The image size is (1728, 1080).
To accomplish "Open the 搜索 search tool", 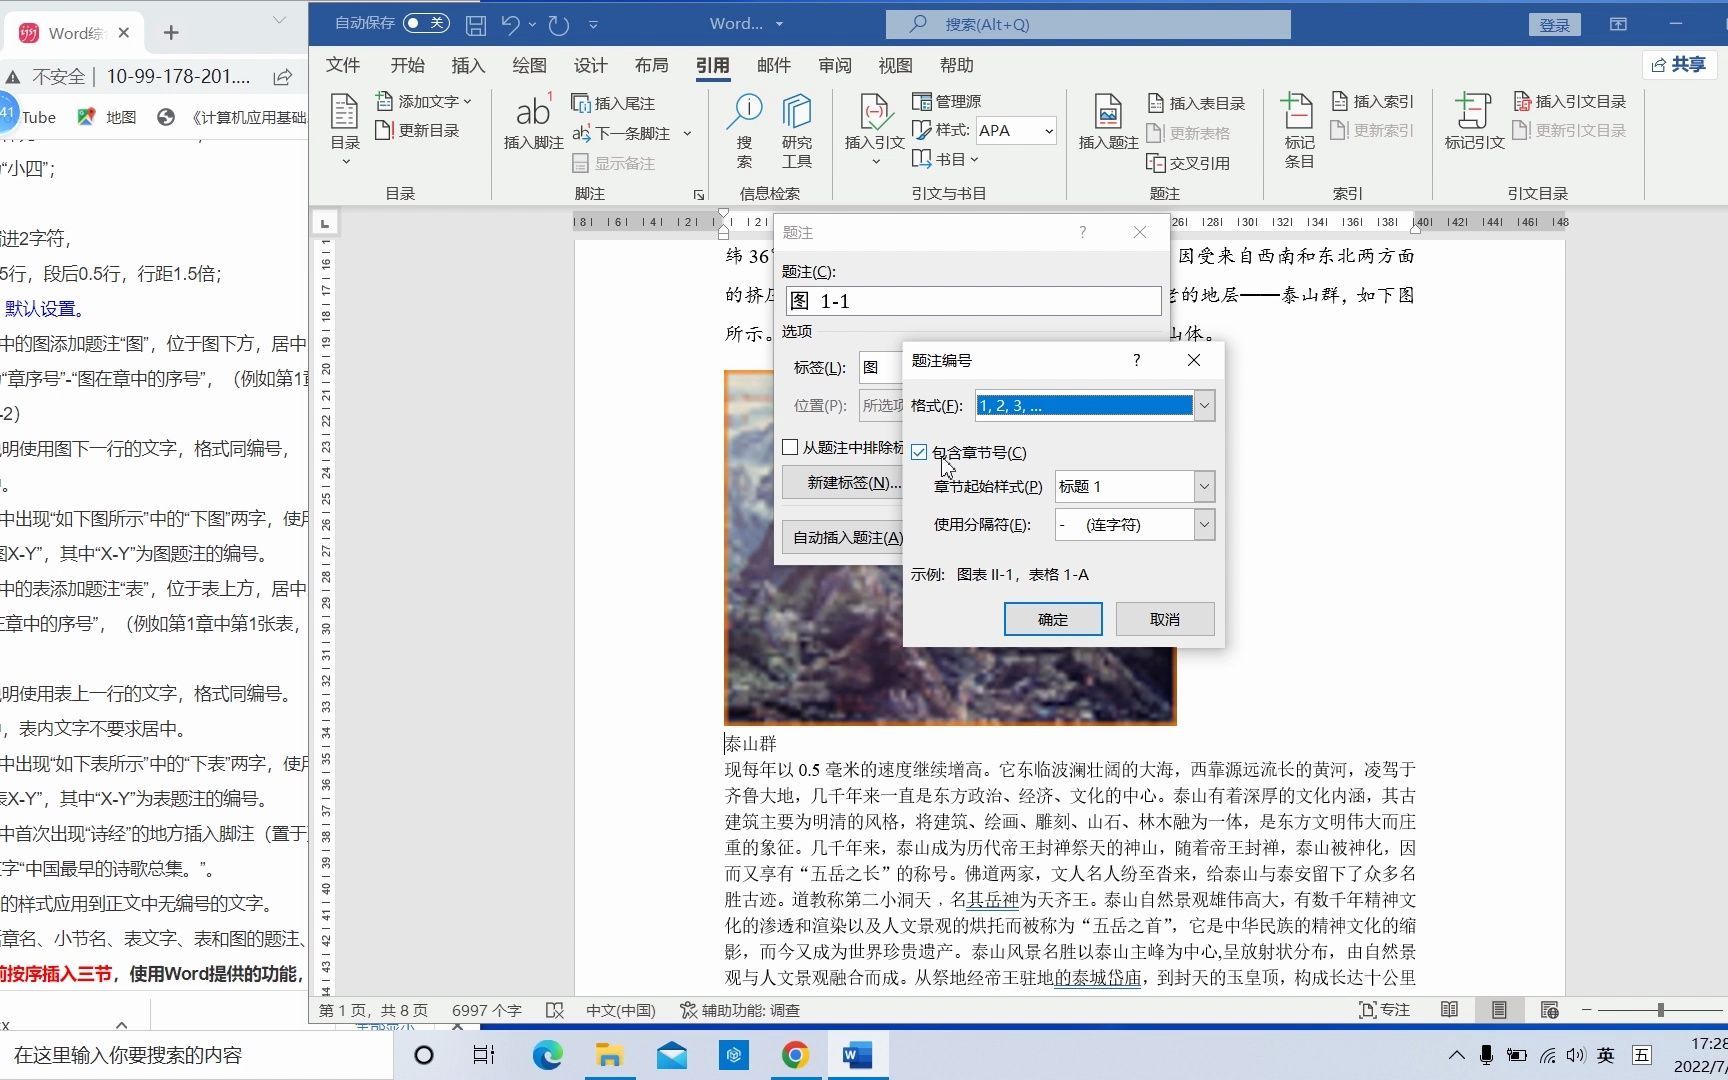I will 744,130.
